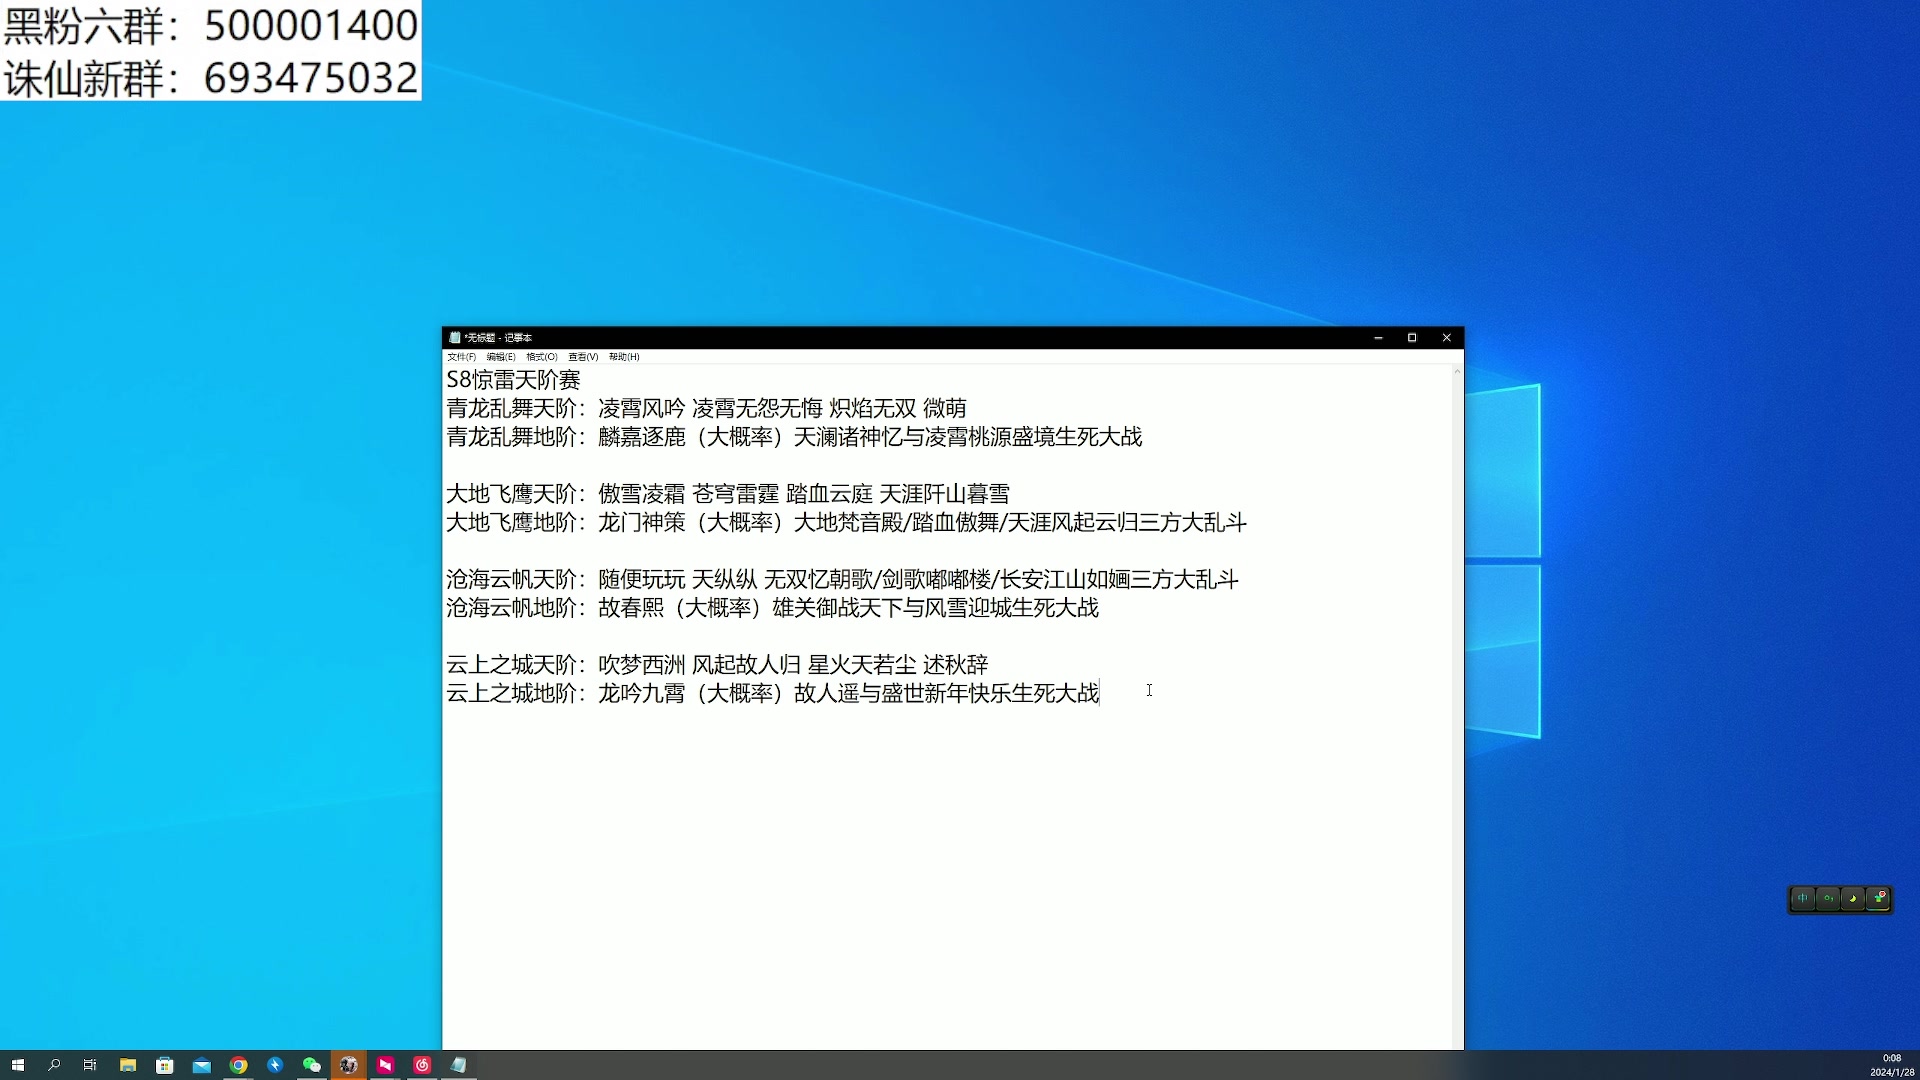Toggle the moon night-mode button on the floating panel
The height and width of the screenshot is (1080, 1920).
[1853, 898]
